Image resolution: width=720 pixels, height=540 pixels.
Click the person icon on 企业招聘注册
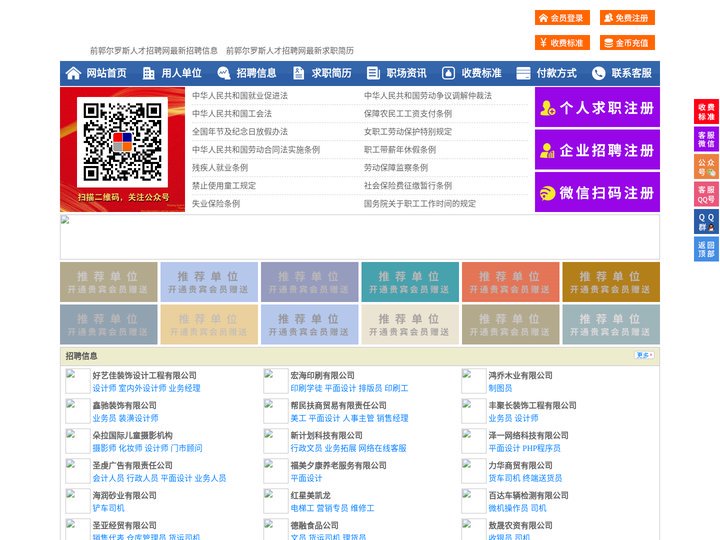[x=547, y=150]
